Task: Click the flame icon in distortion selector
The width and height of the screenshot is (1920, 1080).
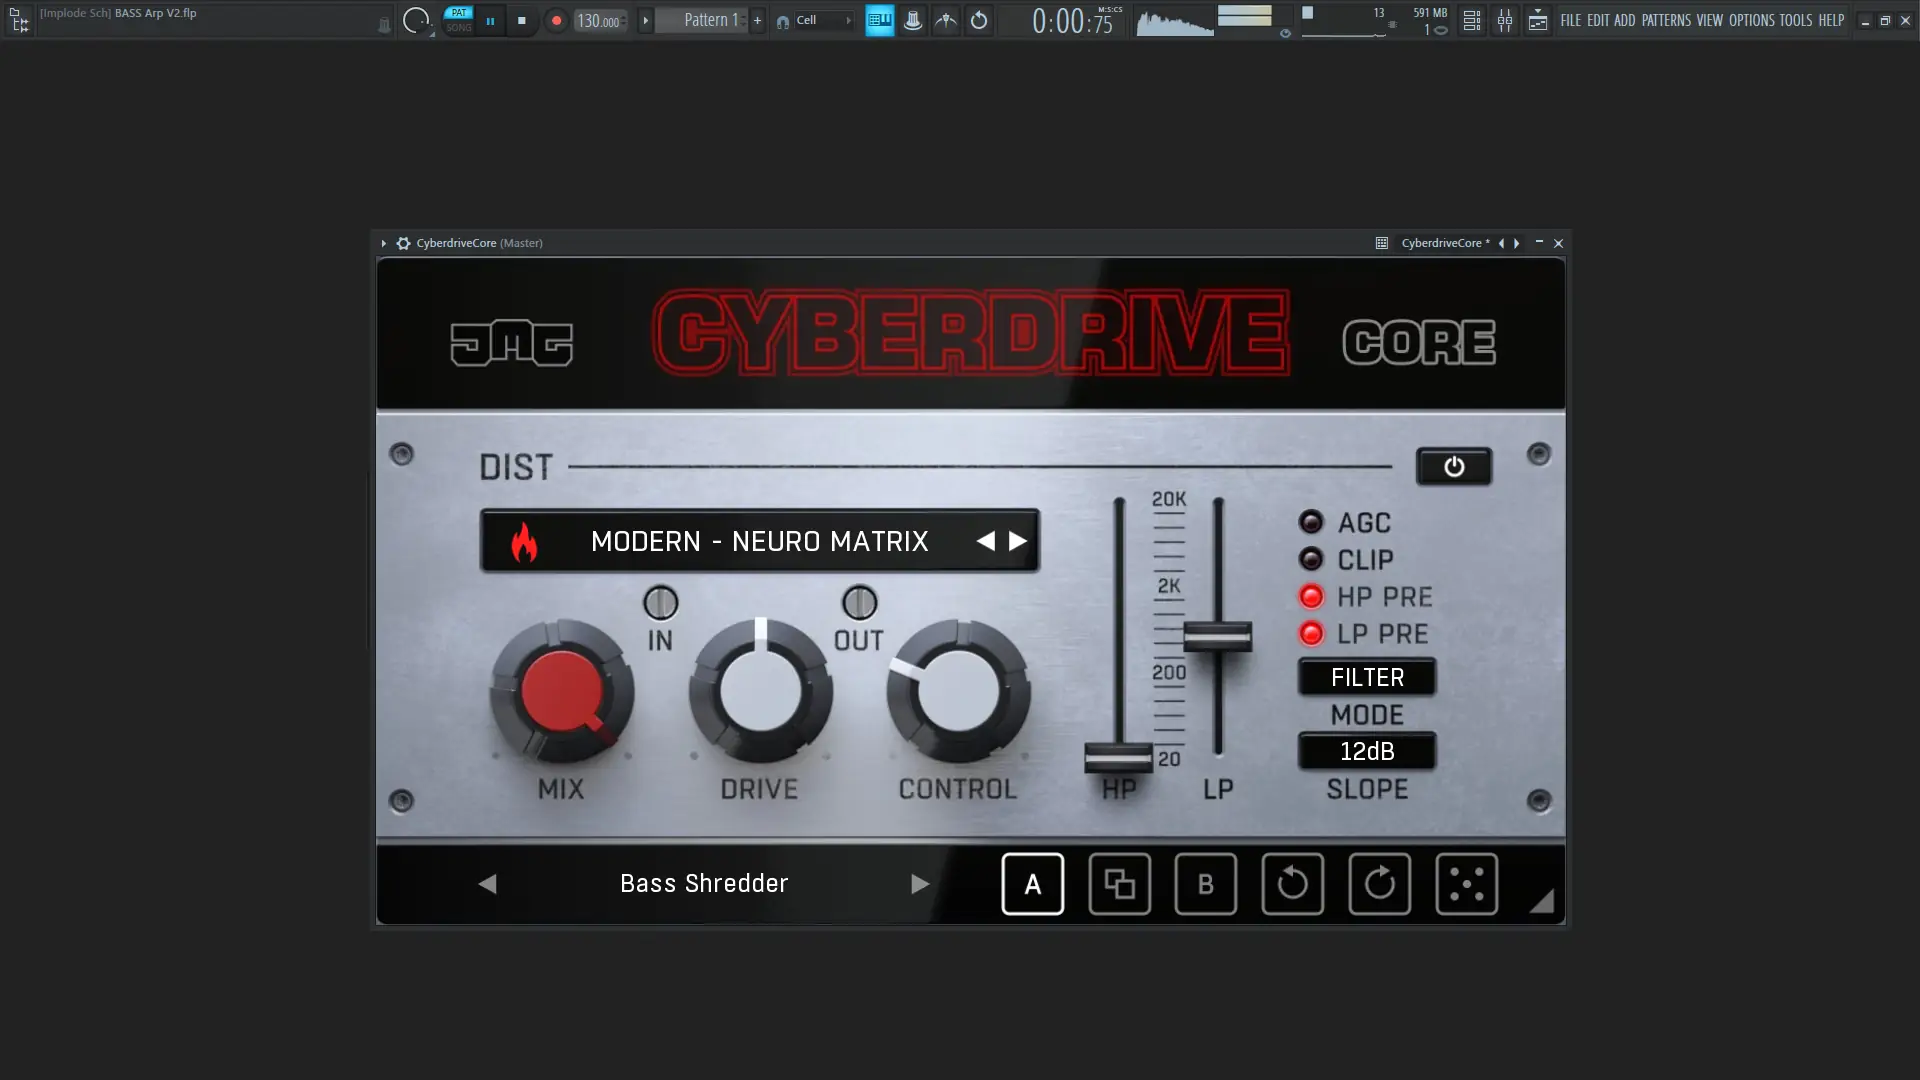Action: click(524, 542)
